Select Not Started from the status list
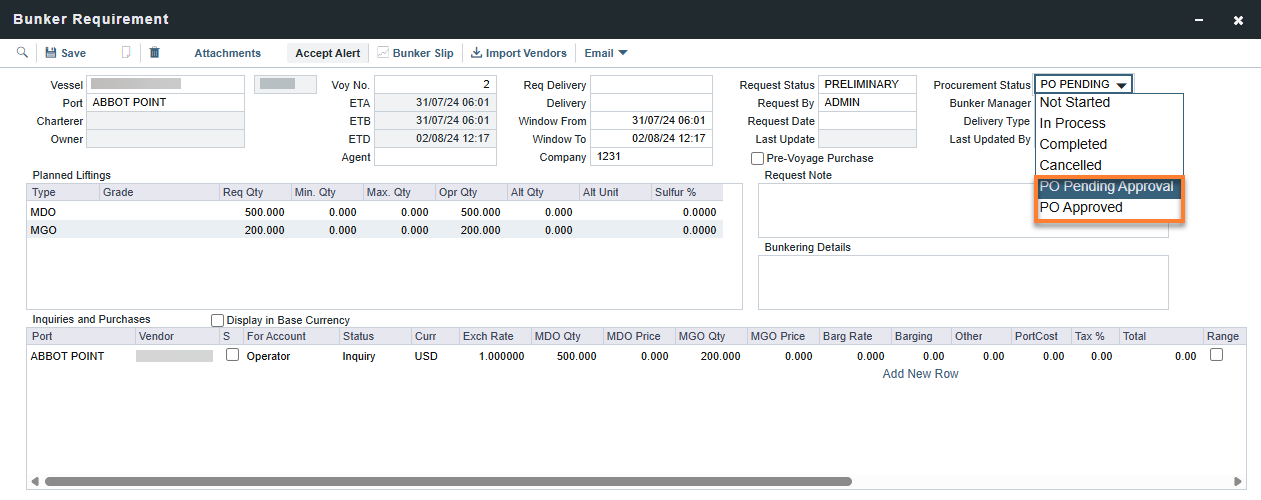The height and width of the screenshot is (500, 1261). point(1110,102)
